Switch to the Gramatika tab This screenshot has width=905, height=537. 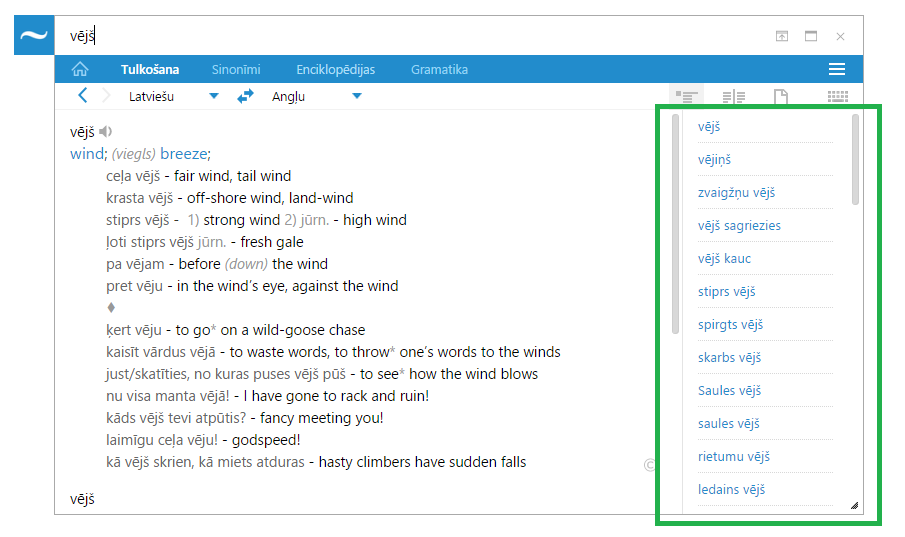click(x=439, y=70)
